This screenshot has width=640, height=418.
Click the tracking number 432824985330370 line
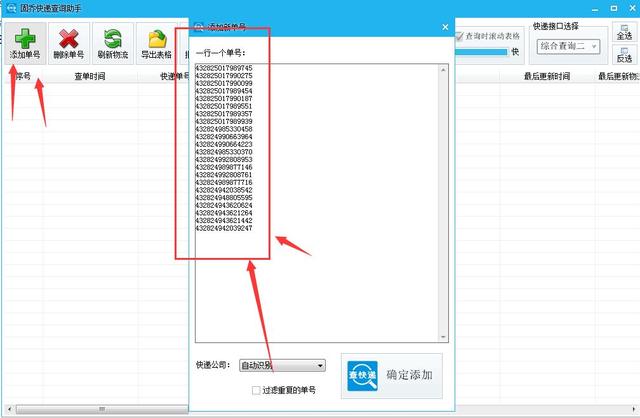point(224,152)
